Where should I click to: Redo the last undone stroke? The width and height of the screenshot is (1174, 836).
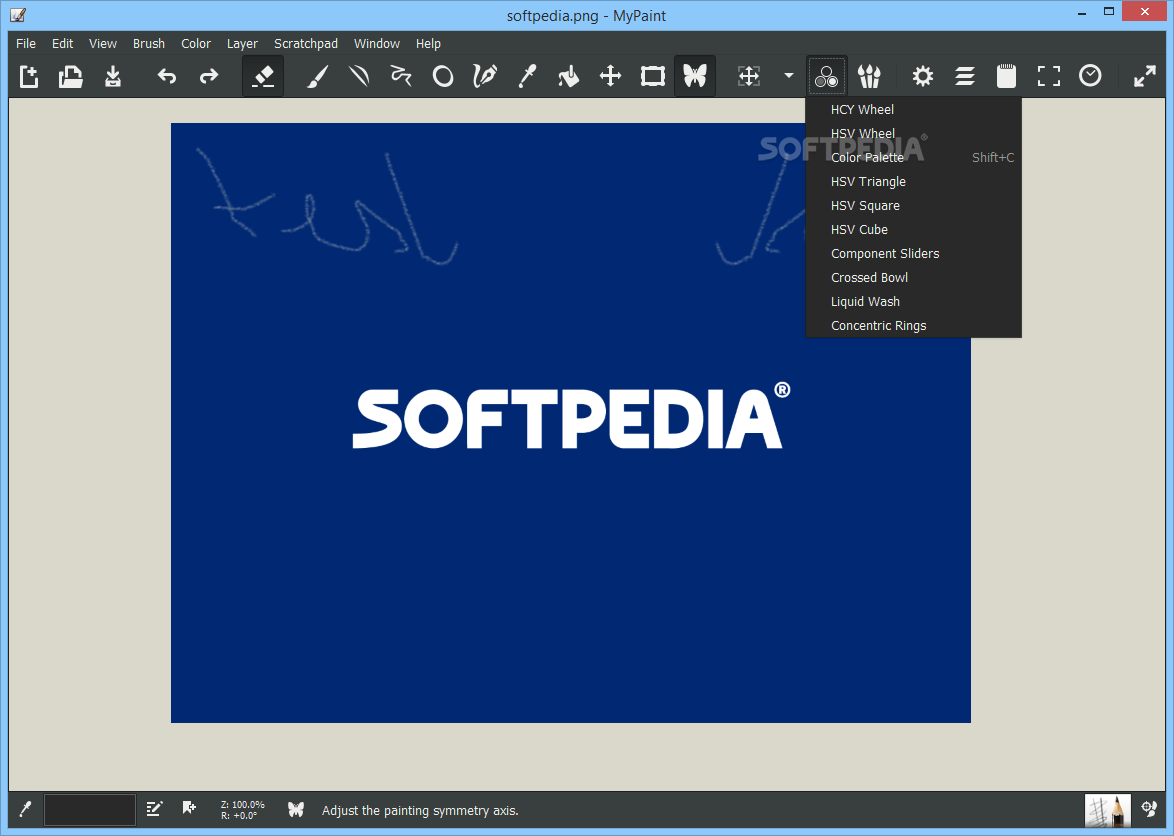(208, 76)
